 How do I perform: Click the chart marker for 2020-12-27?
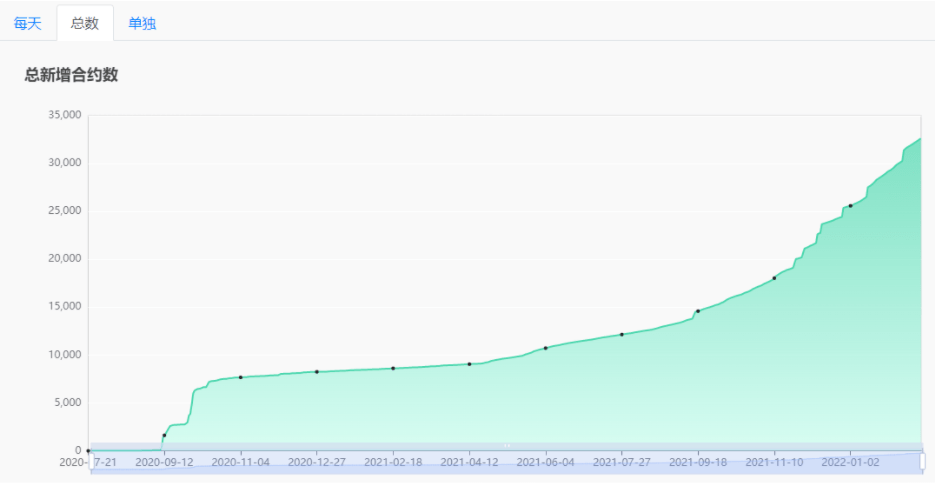pyautogui.click(x=317, y=372)
